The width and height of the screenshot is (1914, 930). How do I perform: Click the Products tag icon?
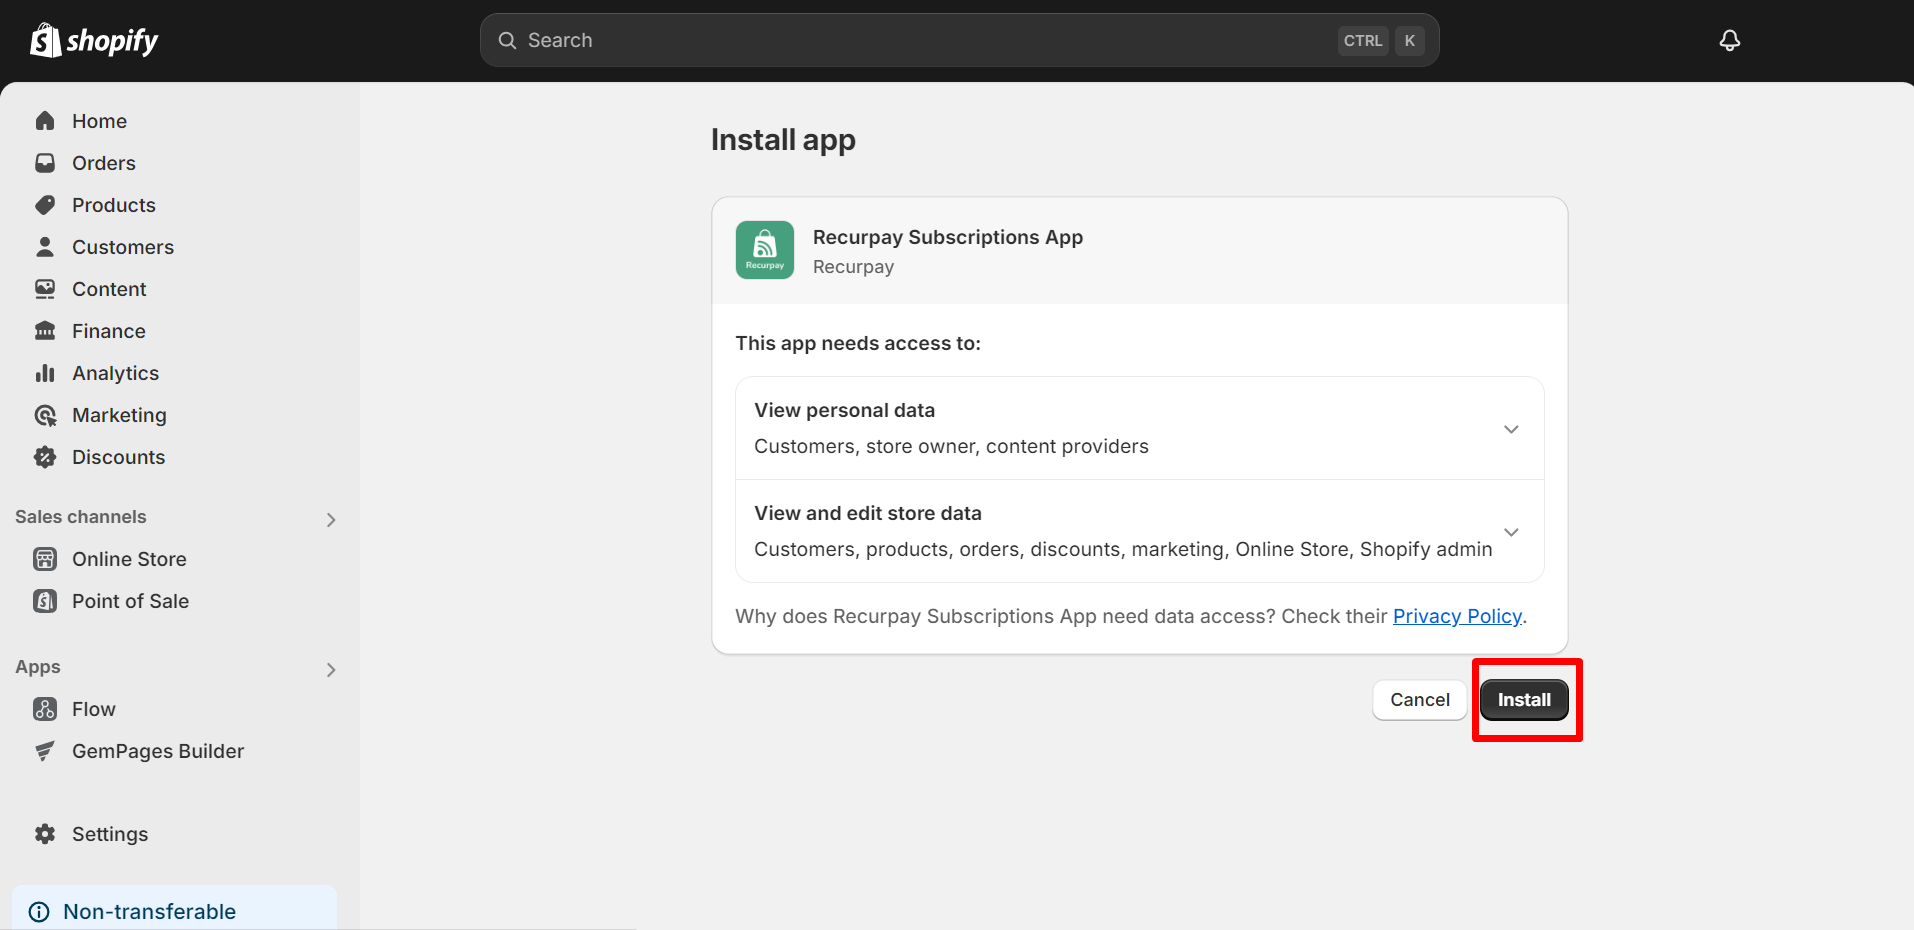coord(45,204)
